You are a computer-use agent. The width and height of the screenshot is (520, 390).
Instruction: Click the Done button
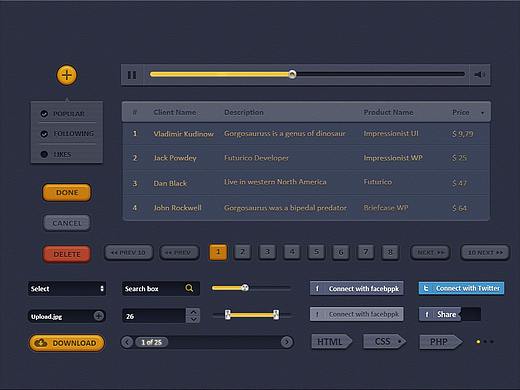click(67, 193)
